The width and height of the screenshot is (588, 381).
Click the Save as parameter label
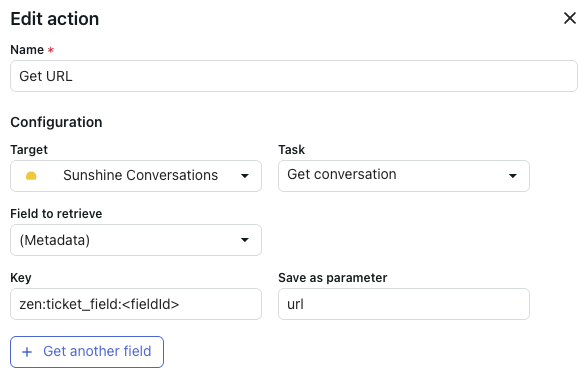[x=333, y=278]
